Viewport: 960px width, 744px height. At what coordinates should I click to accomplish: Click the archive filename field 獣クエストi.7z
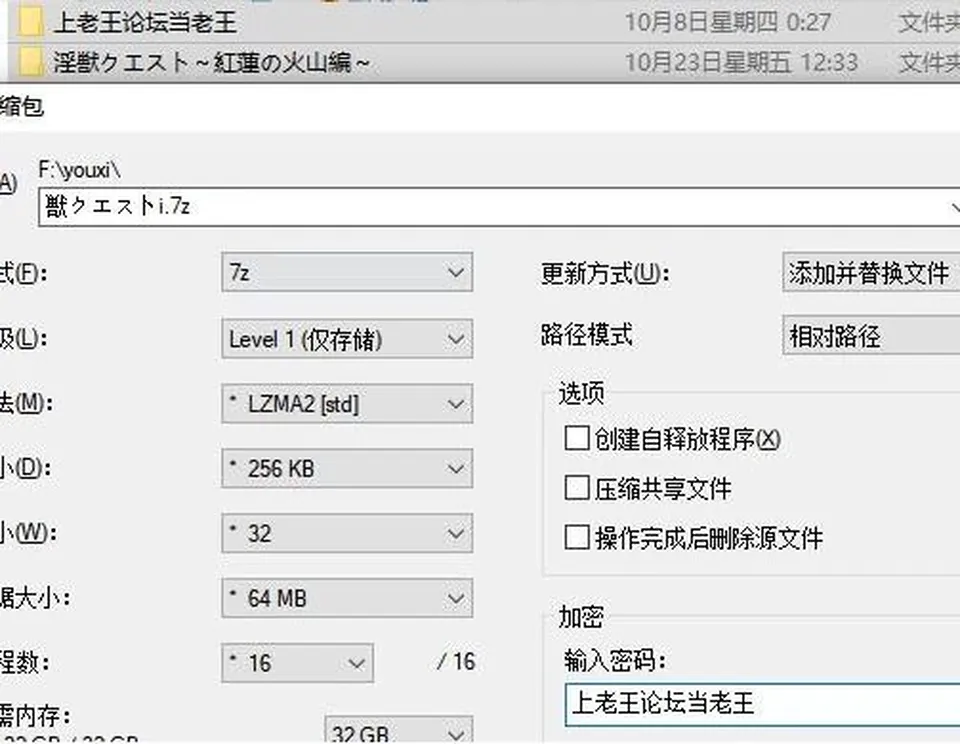pos(499,207)
